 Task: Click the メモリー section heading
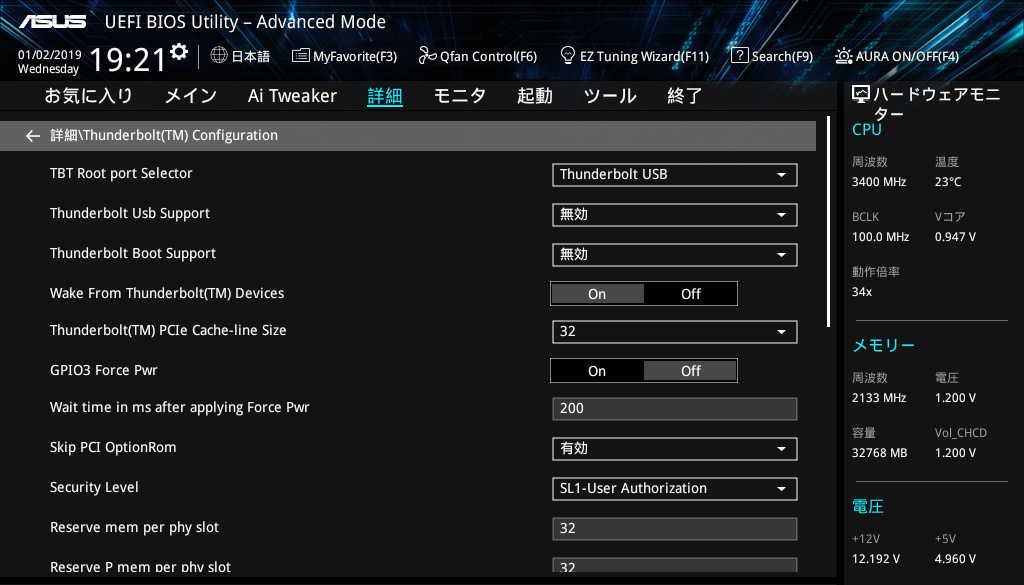(884, 345)
